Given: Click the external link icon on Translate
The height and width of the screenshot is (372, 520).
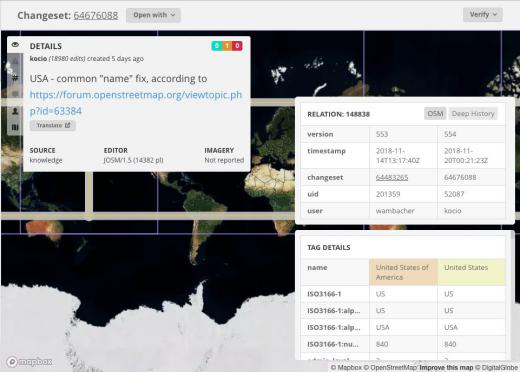Looking at the screenshot, I should point(68,125).
